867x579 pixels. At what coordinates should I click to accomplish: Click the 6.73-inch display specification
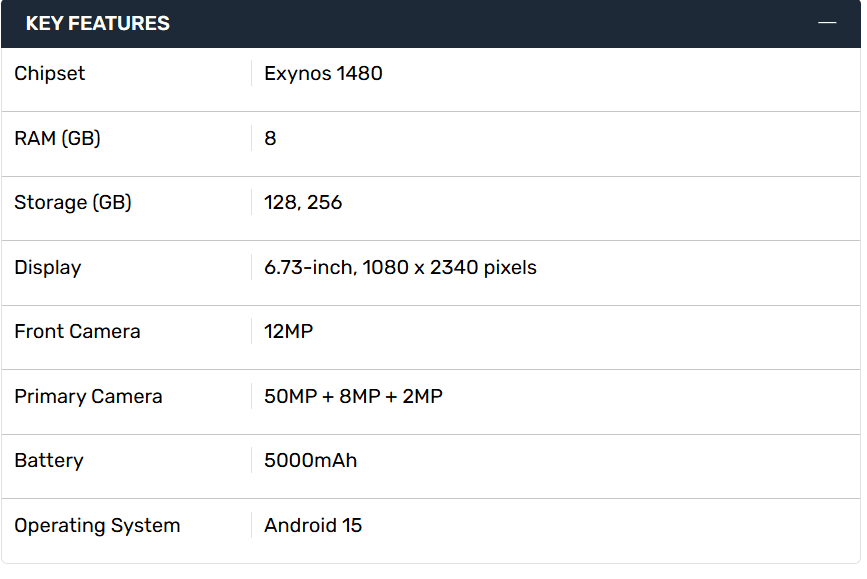click(400, 268)
